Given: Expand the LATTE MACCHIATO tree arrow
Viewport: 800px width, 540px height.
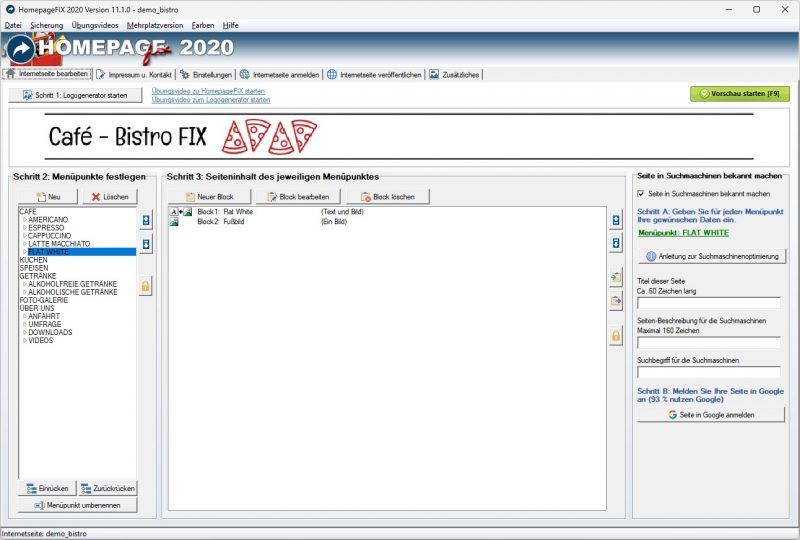Looking at the screenshot, I should [x=24, y=244].
